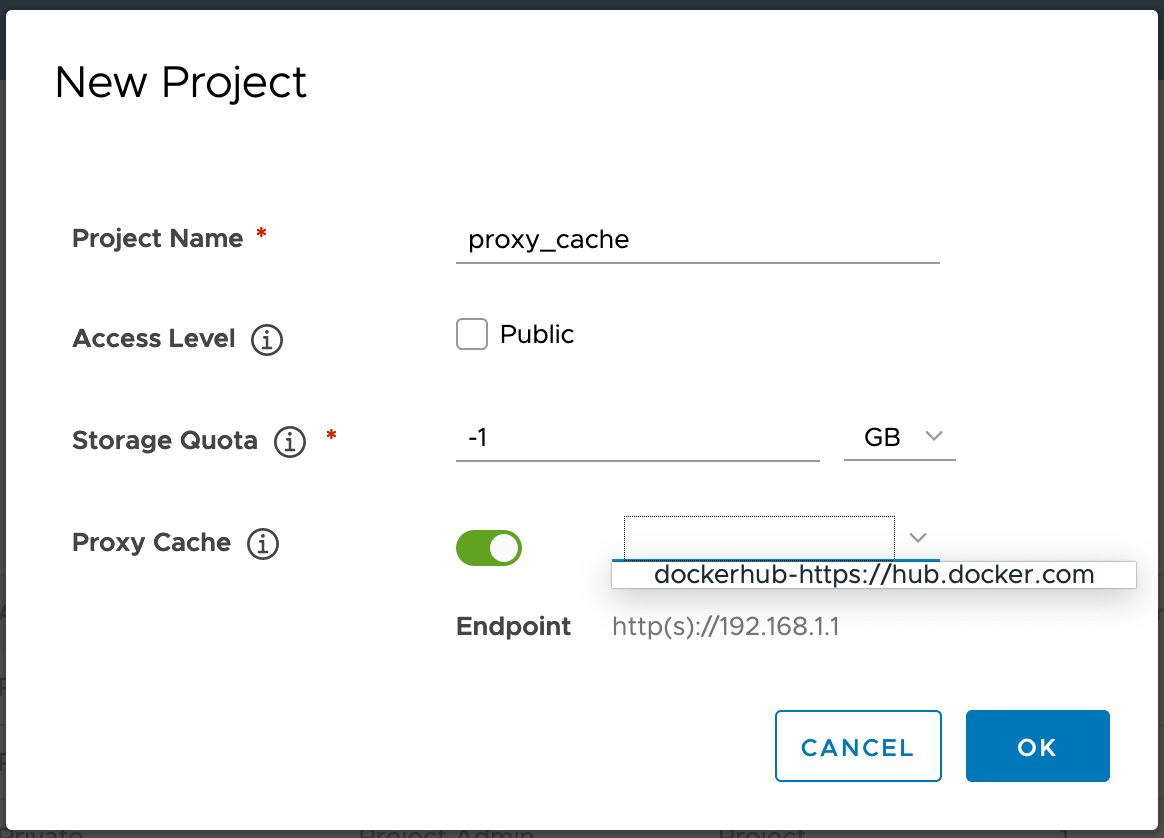The height and width of the screenshot is (838, 1164).
Task: Check Public to make the project public
Action: pyautogui.click(x=471, y=334)
